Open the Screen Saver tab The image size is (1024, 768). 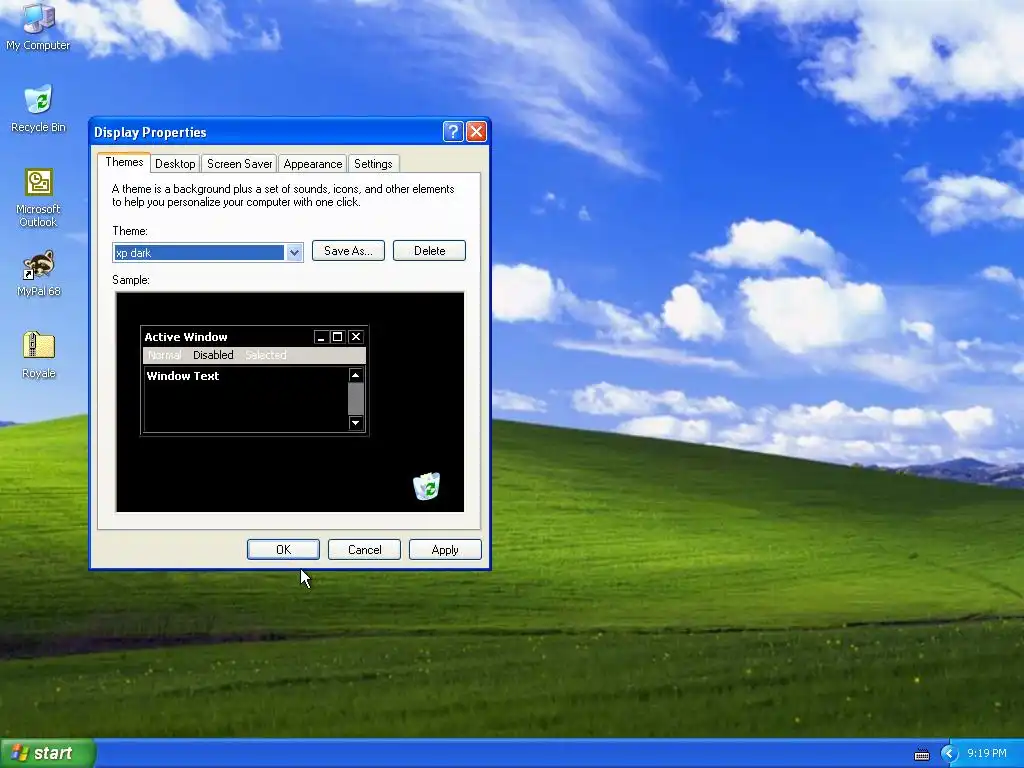point(240,164)
